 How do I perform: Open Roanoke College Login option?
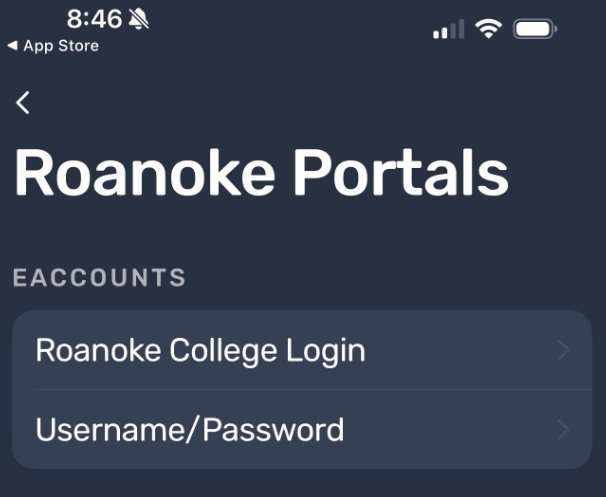(x=300, y=350)
